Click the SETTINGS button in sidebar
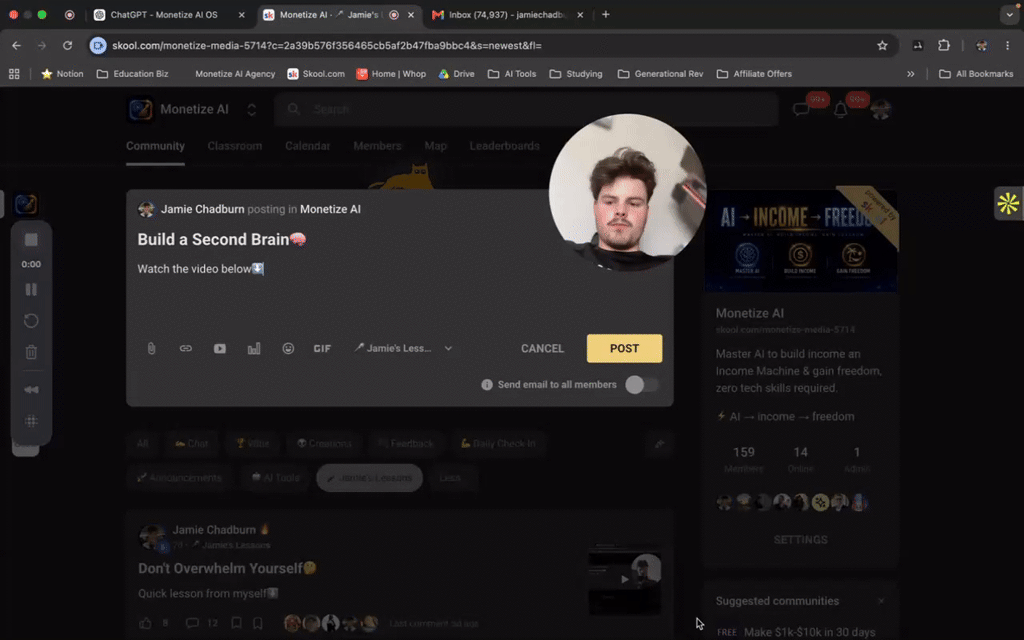Screen dimensions: 1024x640 [x=801, y=539]
